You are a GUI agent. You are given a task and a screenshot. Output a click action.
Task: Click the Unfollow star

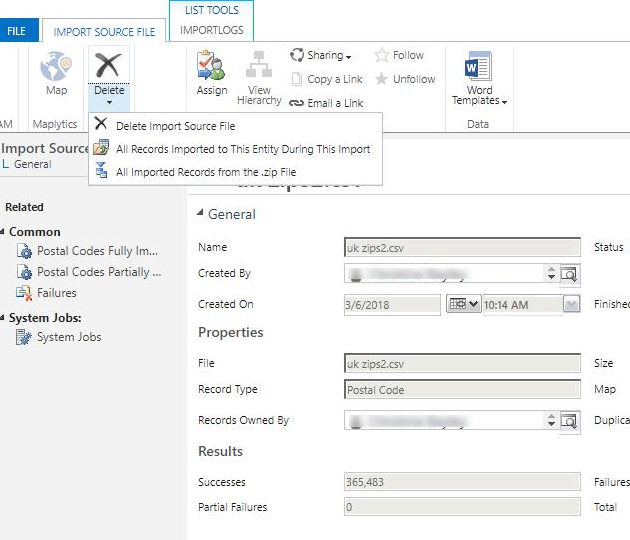tap(381, 79)
